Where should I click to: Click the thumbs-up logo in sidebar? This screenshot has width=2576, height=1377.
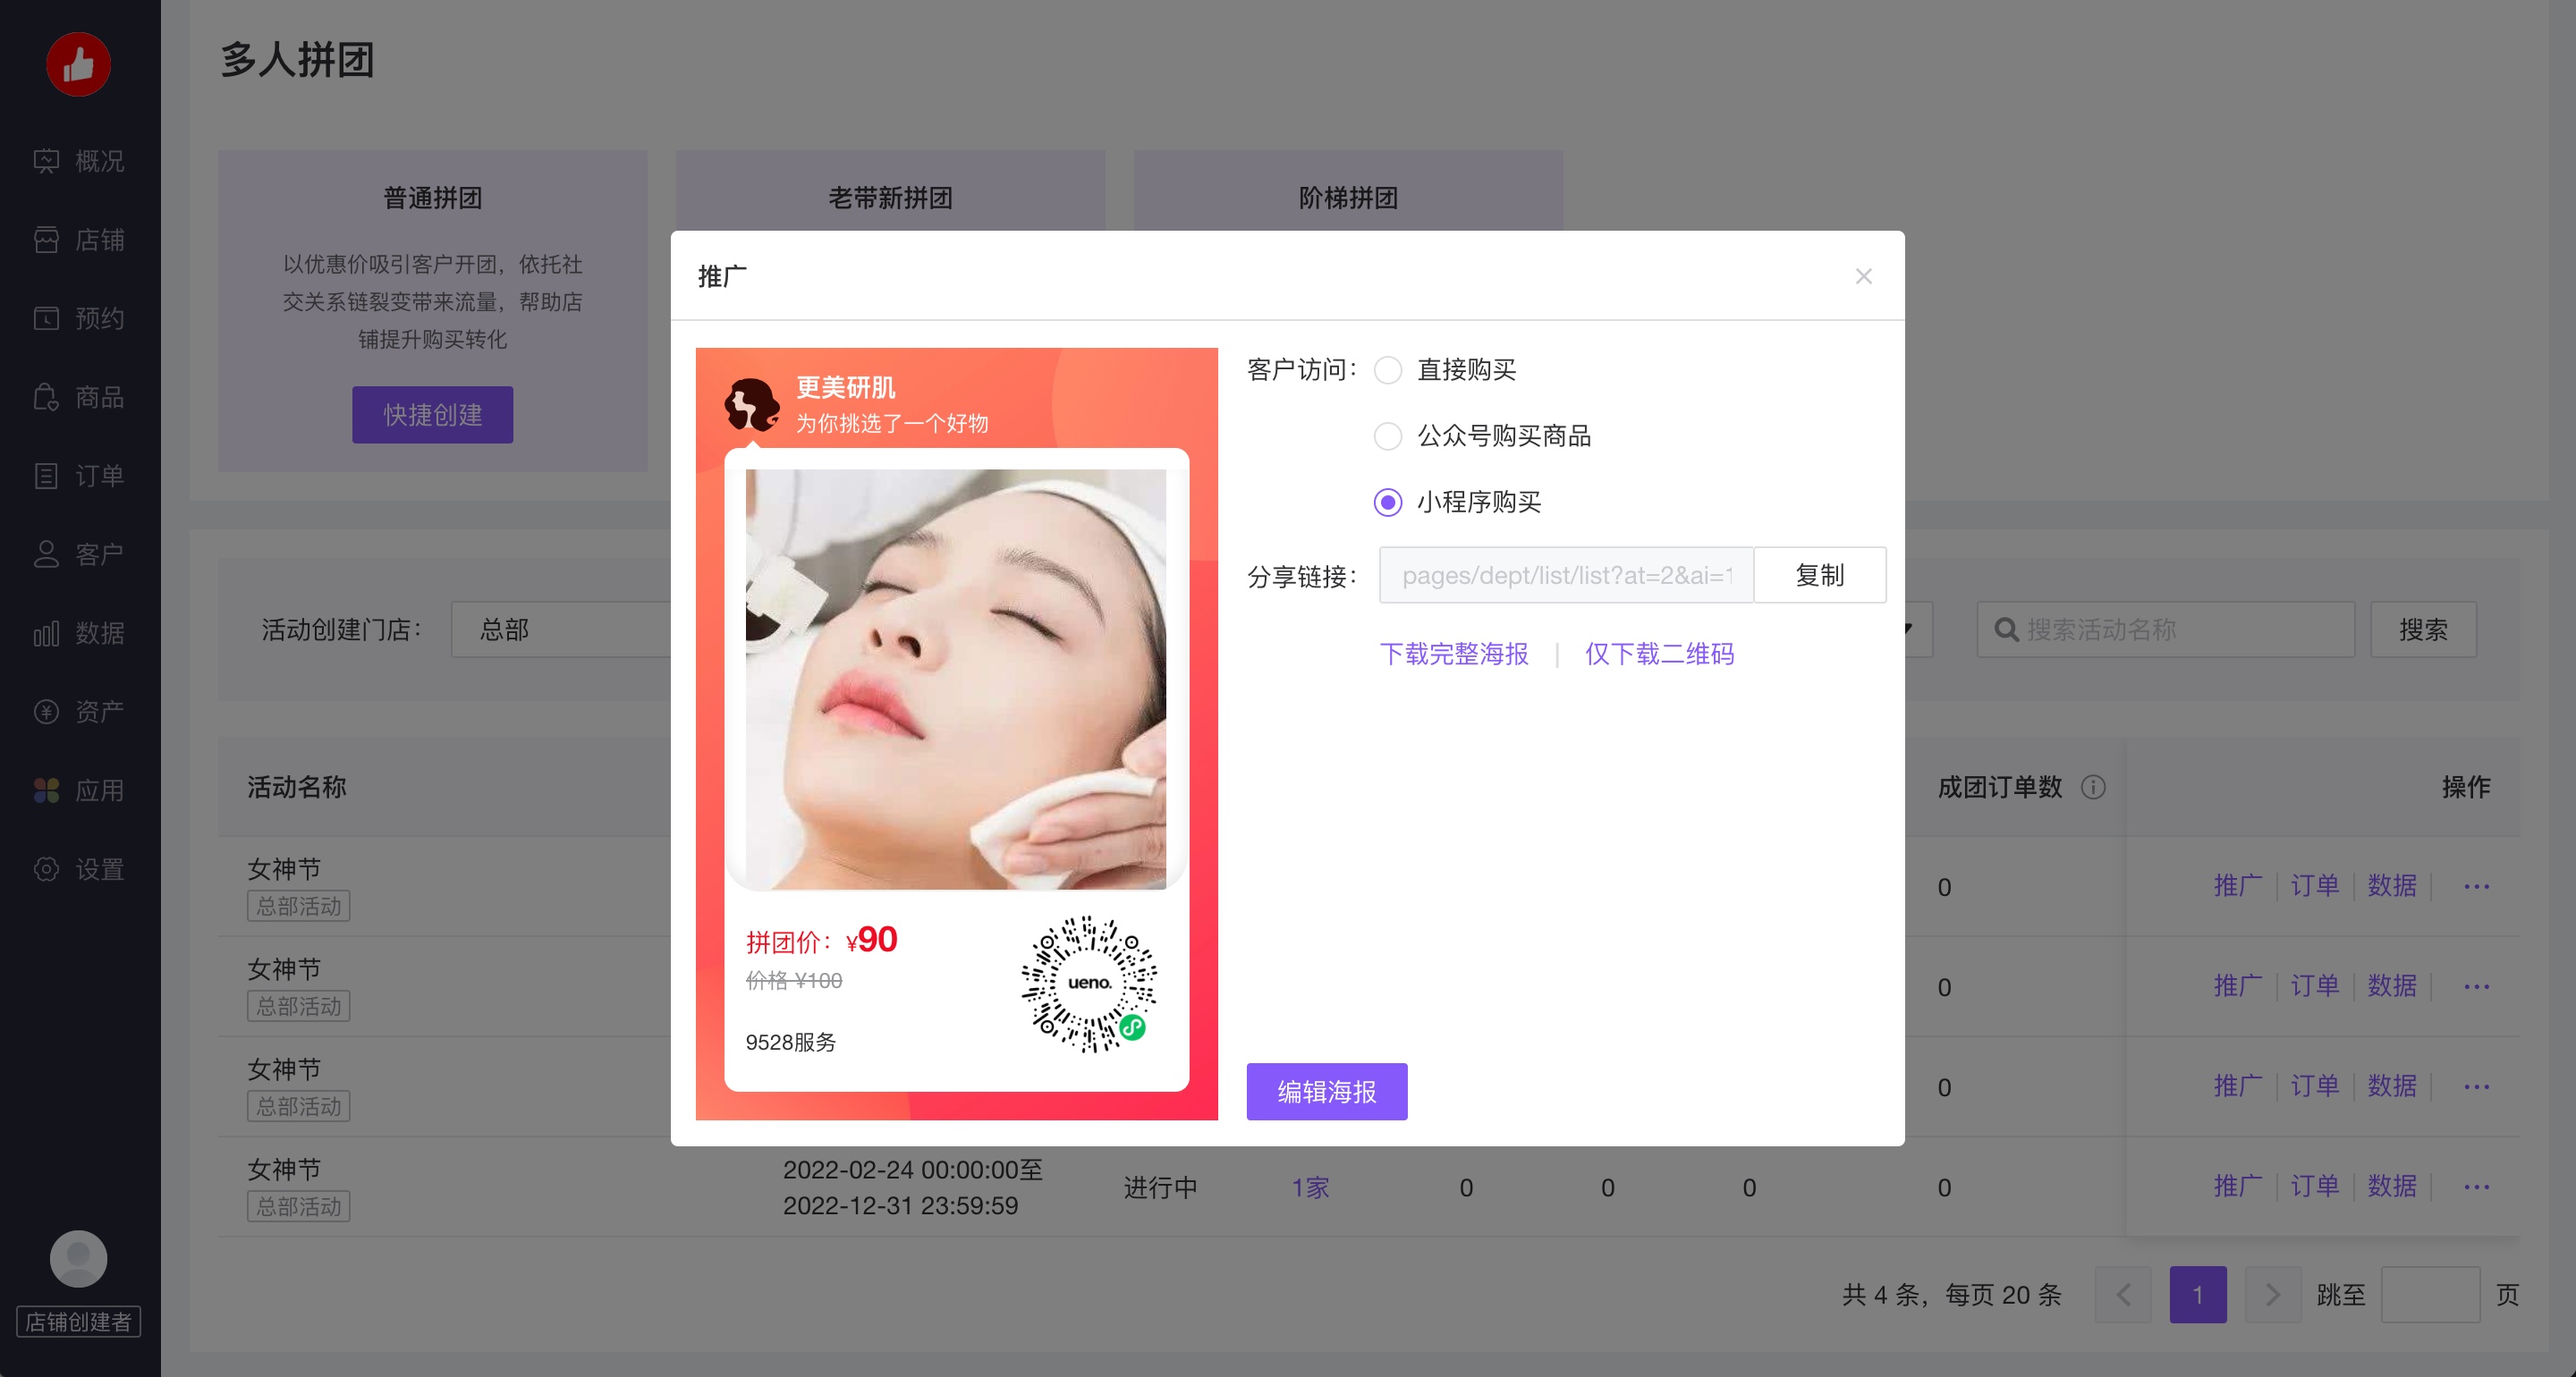pos(78,65)
